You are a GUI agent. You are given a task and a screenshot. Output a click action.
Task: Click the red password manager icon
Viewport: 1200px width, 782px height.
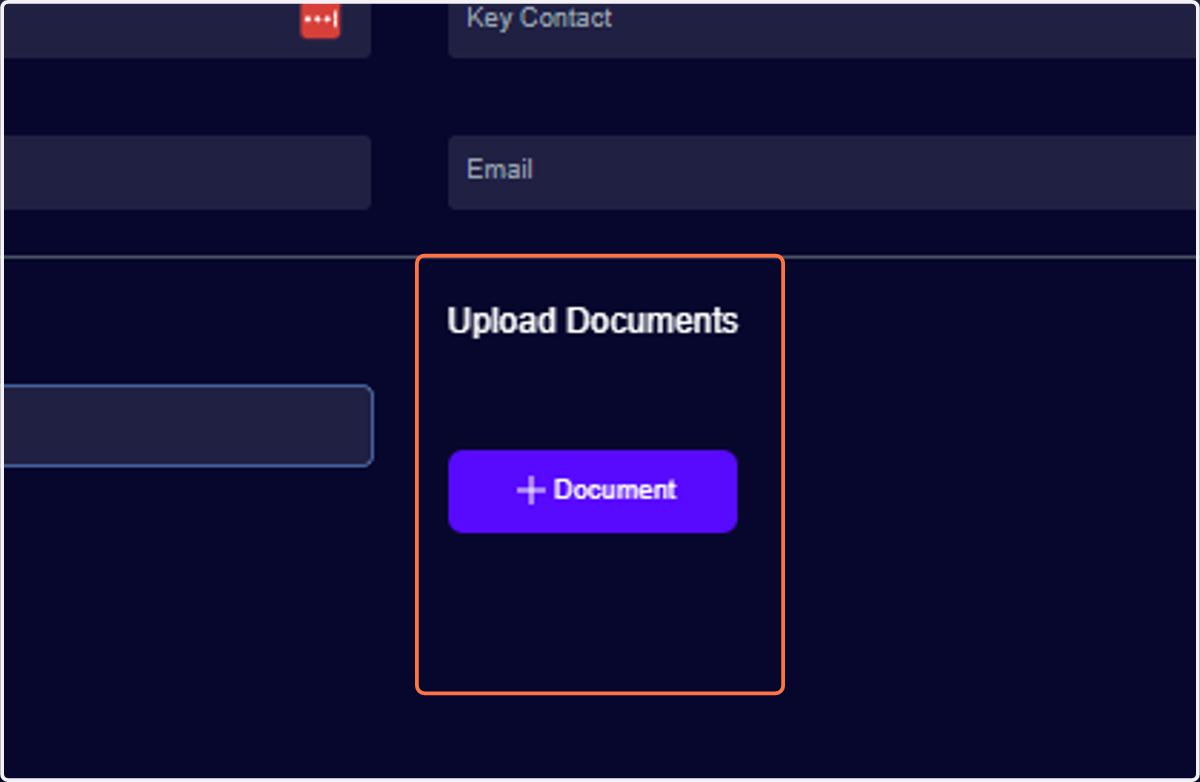[x=320, y=20]
